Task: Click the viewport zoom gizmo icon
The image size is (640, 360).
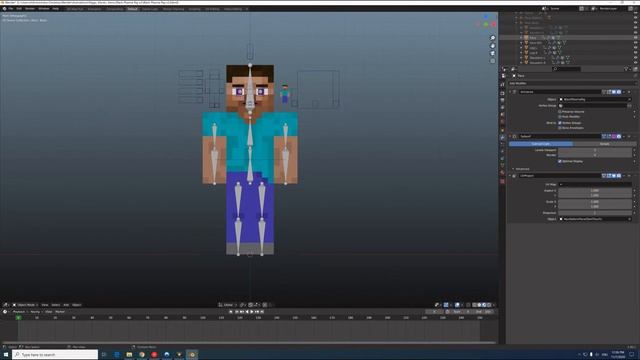Action: tap(493, 38)
